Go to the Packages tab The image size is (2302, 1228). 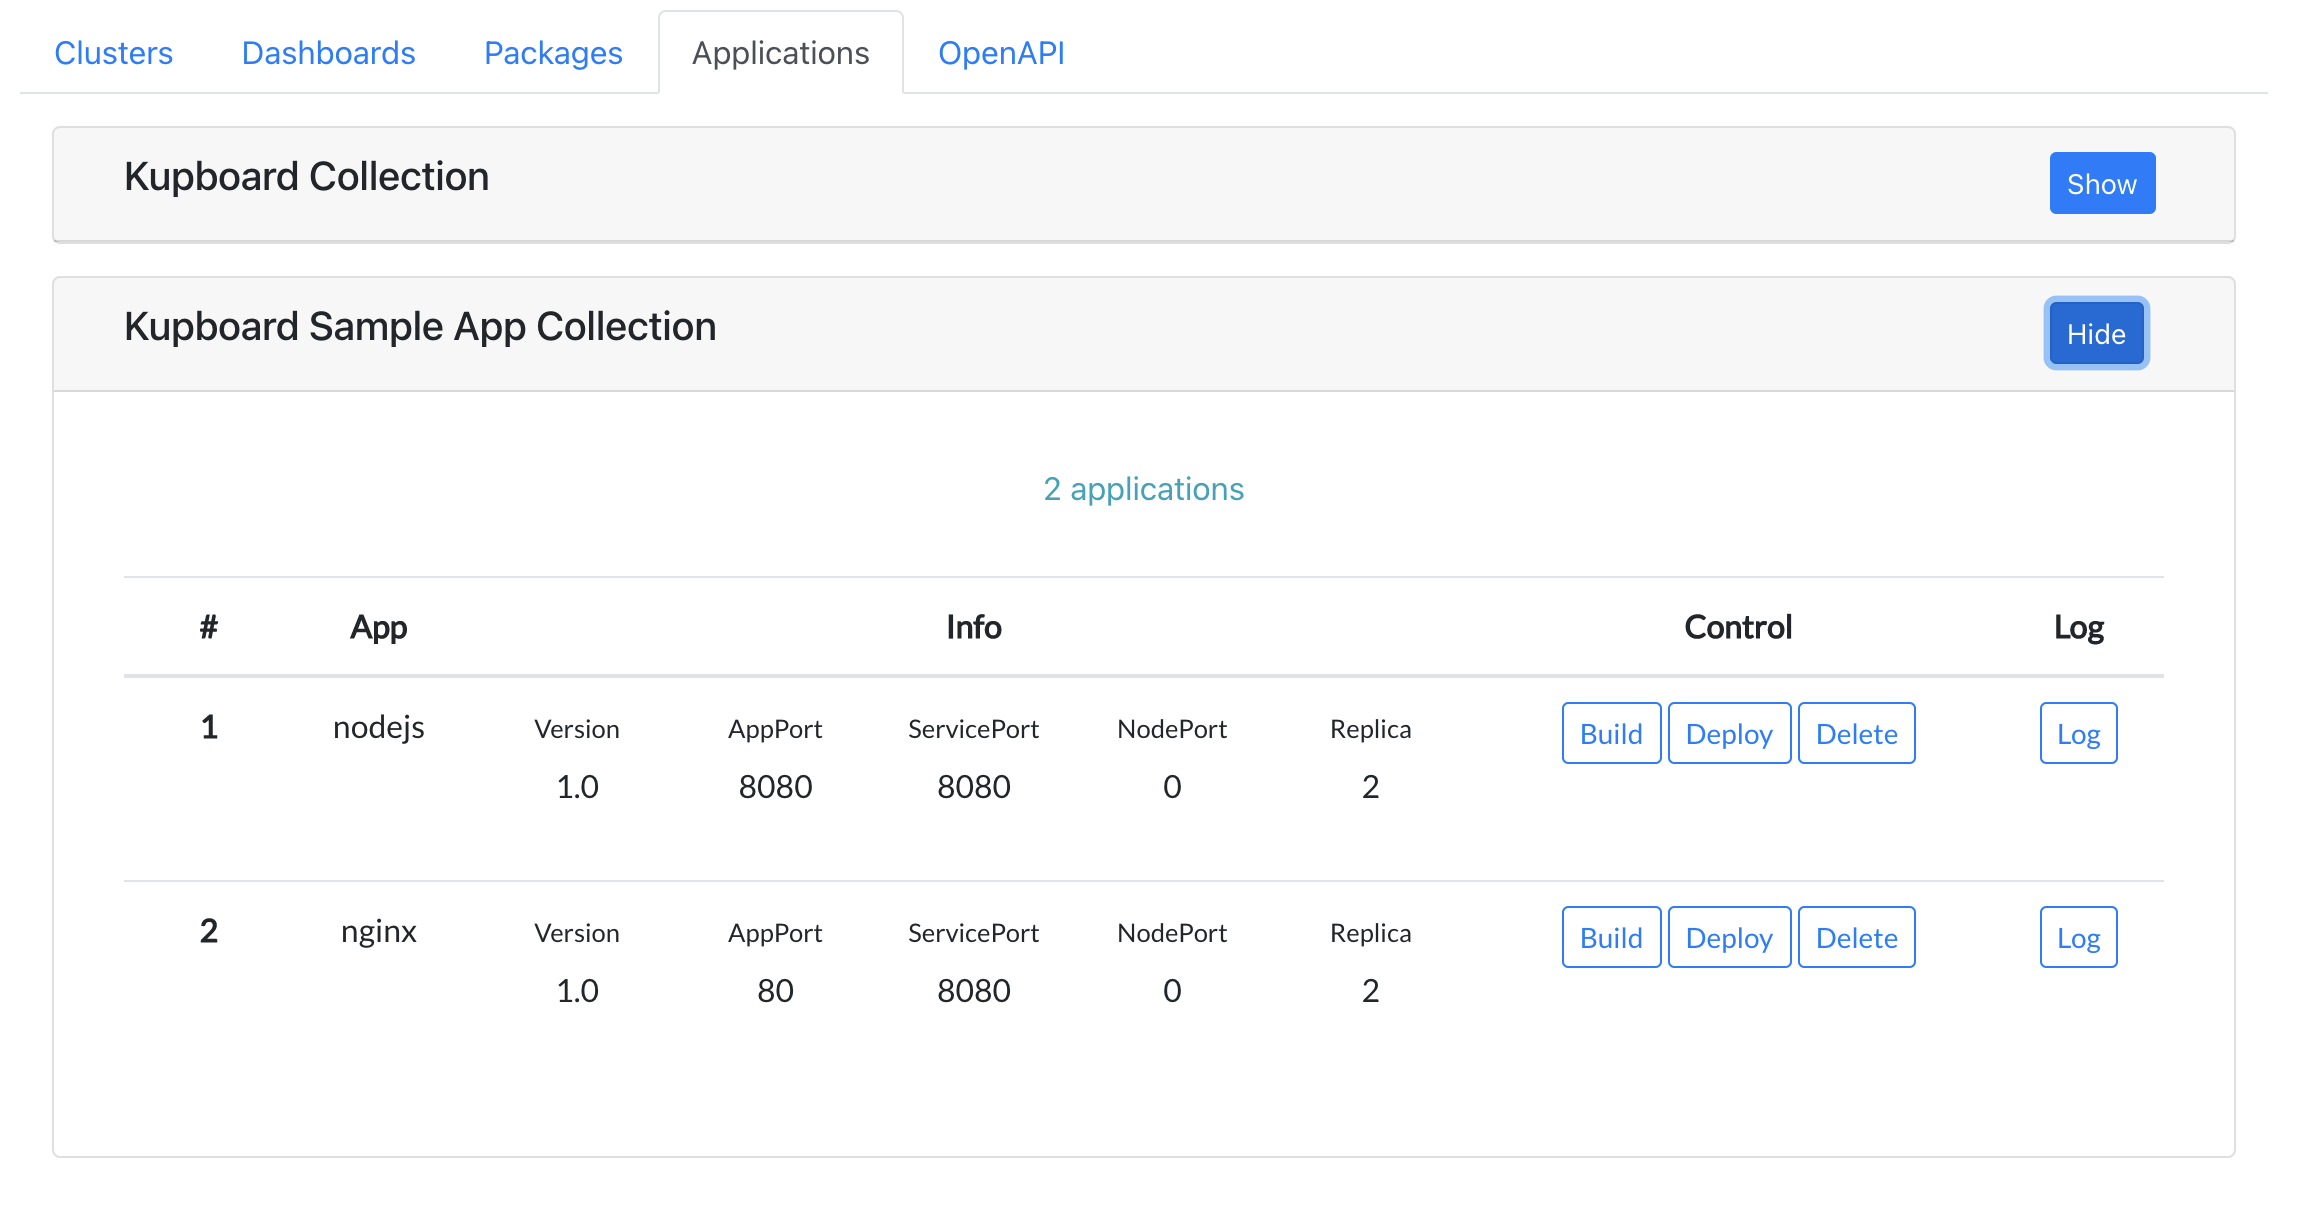pyautogui.click(x=553, y=53)
